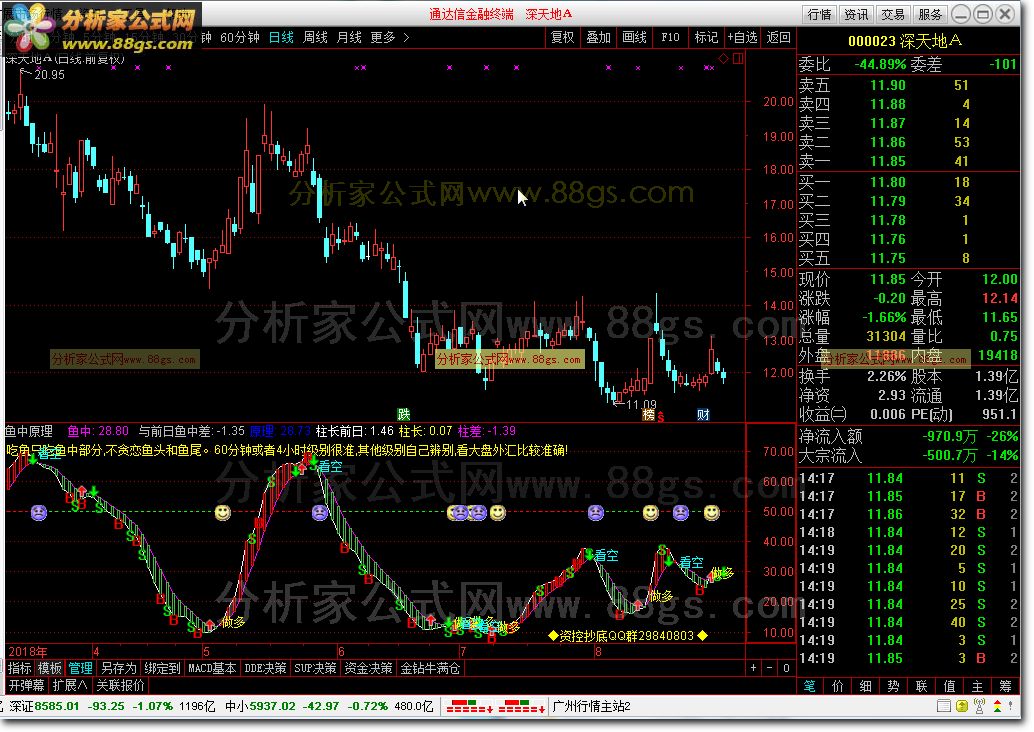Click the blue 财 marker on the price chart
Viewport: 1034px width, 732px height.
coord(703,414)
